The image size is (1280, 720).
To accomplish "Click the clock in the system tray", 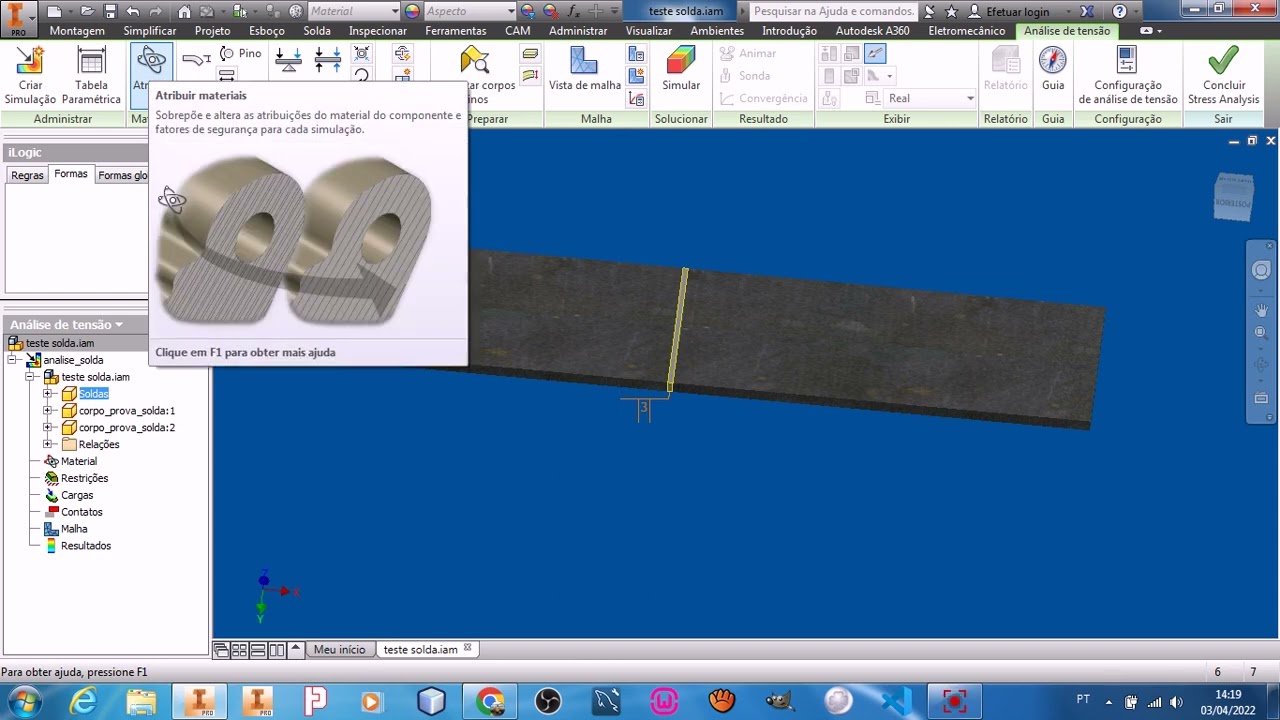I will pyautogui.click(x=1228, y=702).
